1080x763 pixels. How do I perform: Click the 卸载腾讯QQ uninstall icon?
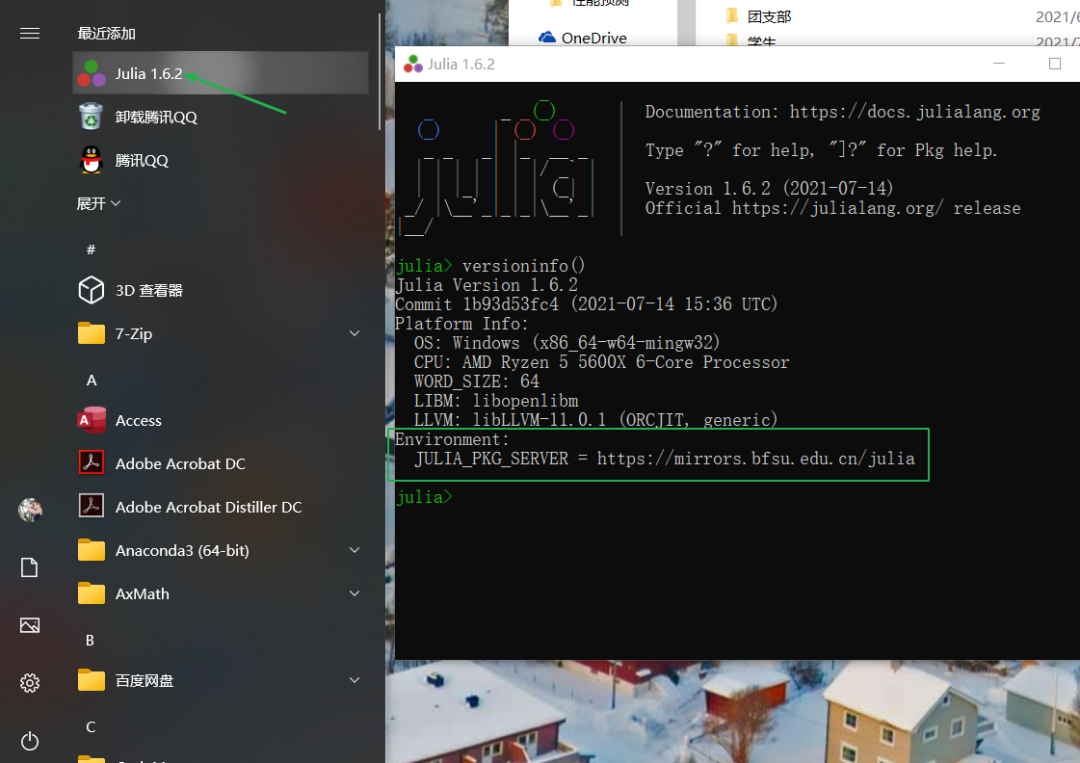91,117
